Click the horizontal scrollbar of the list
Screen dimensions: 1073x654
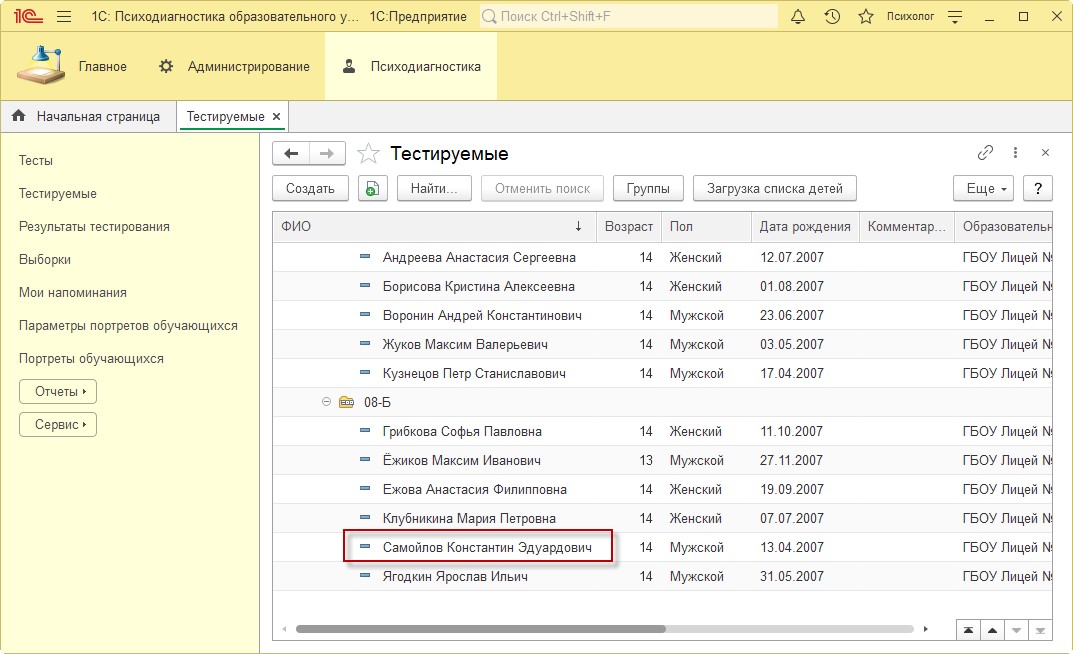point(480,629)
